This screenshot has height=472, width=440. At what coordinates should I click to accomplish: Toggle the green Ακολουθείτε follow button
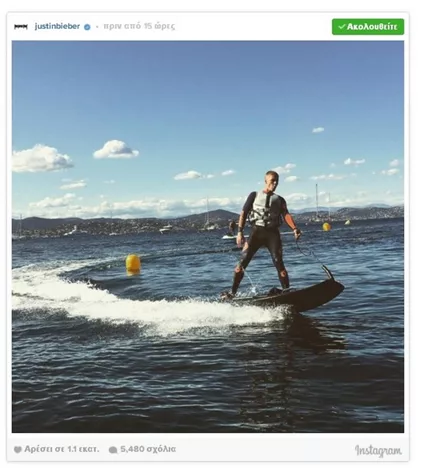[x=368, y=27]
